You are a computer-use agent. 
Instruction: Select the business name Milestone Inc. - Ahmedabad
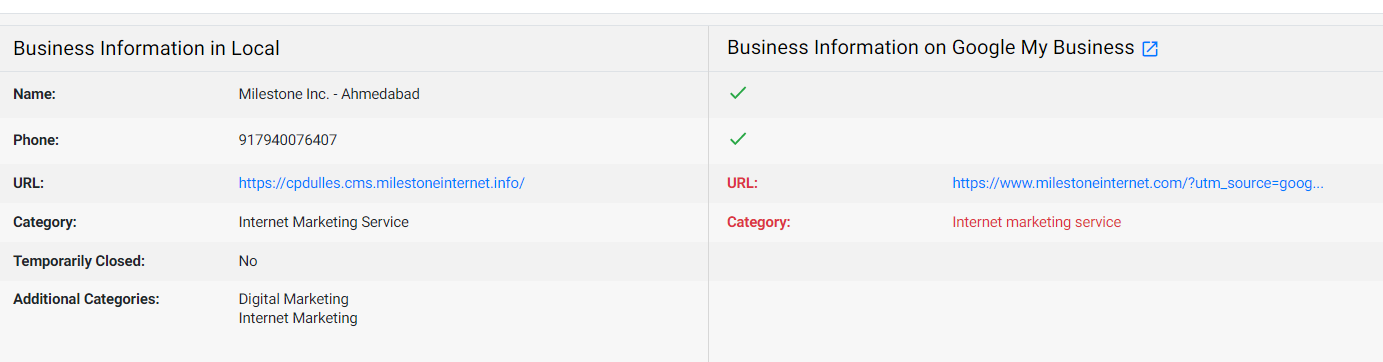point(329,94)
